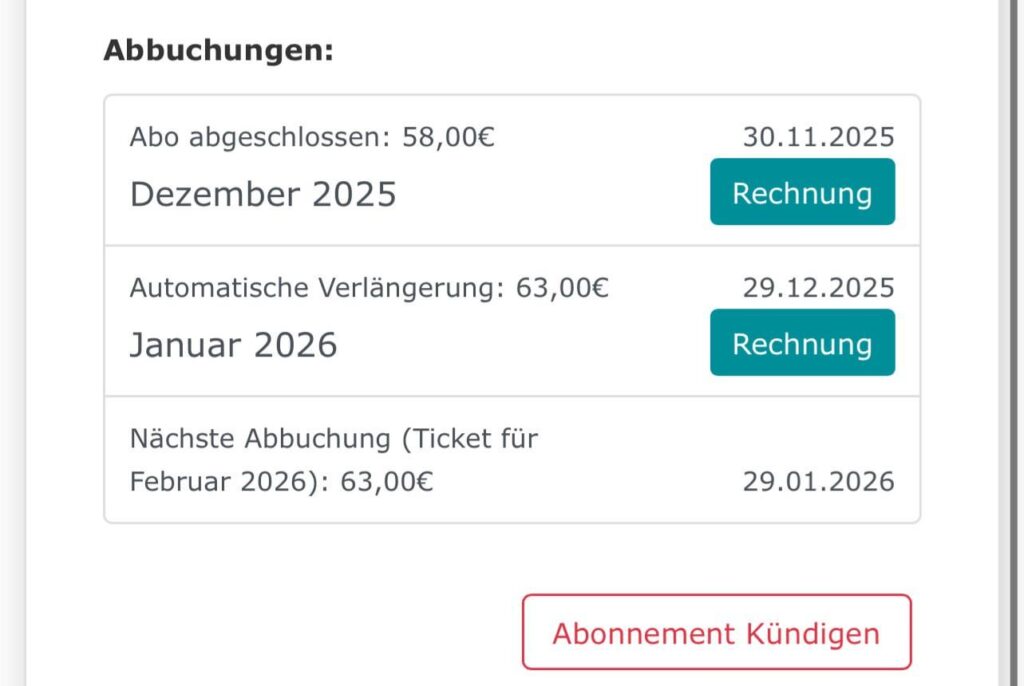Click the Dezember 2025 label

[x=263, y=194]
